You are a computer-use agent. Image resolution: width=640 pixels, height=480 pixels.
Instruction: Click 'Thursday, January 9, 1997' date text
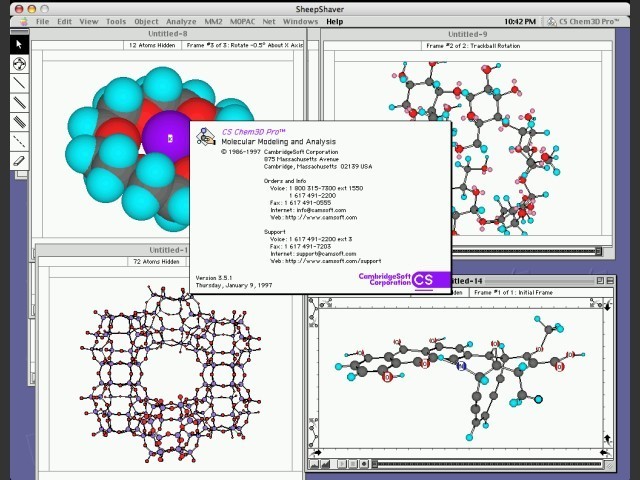pos(234,285)
